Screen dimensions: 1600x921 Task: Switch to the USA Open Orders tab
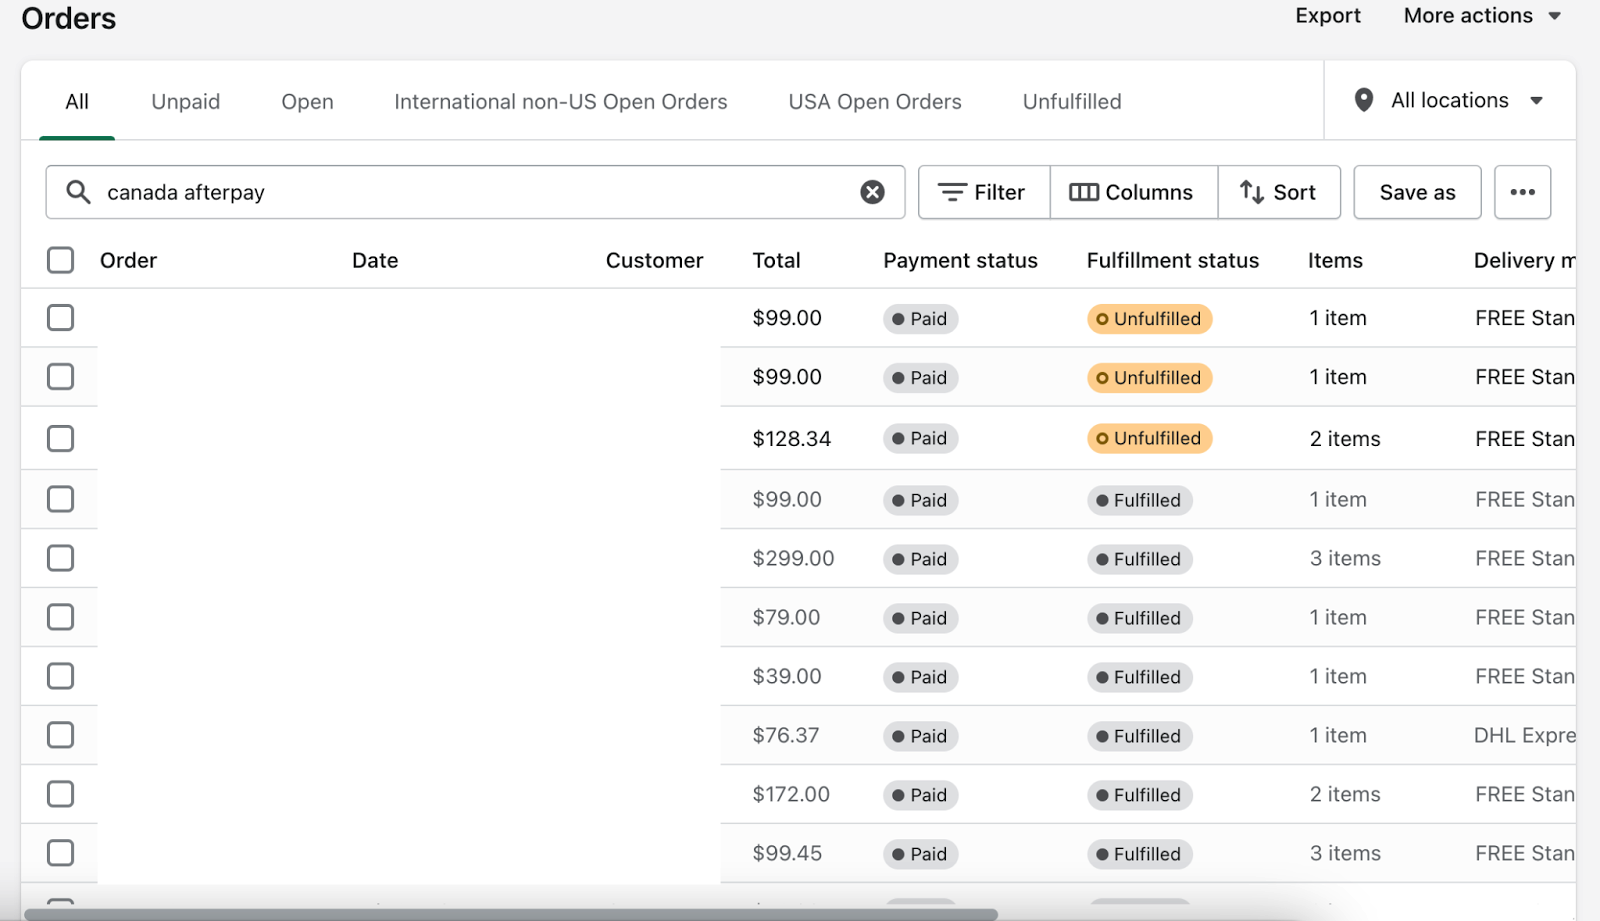point(875,102)
